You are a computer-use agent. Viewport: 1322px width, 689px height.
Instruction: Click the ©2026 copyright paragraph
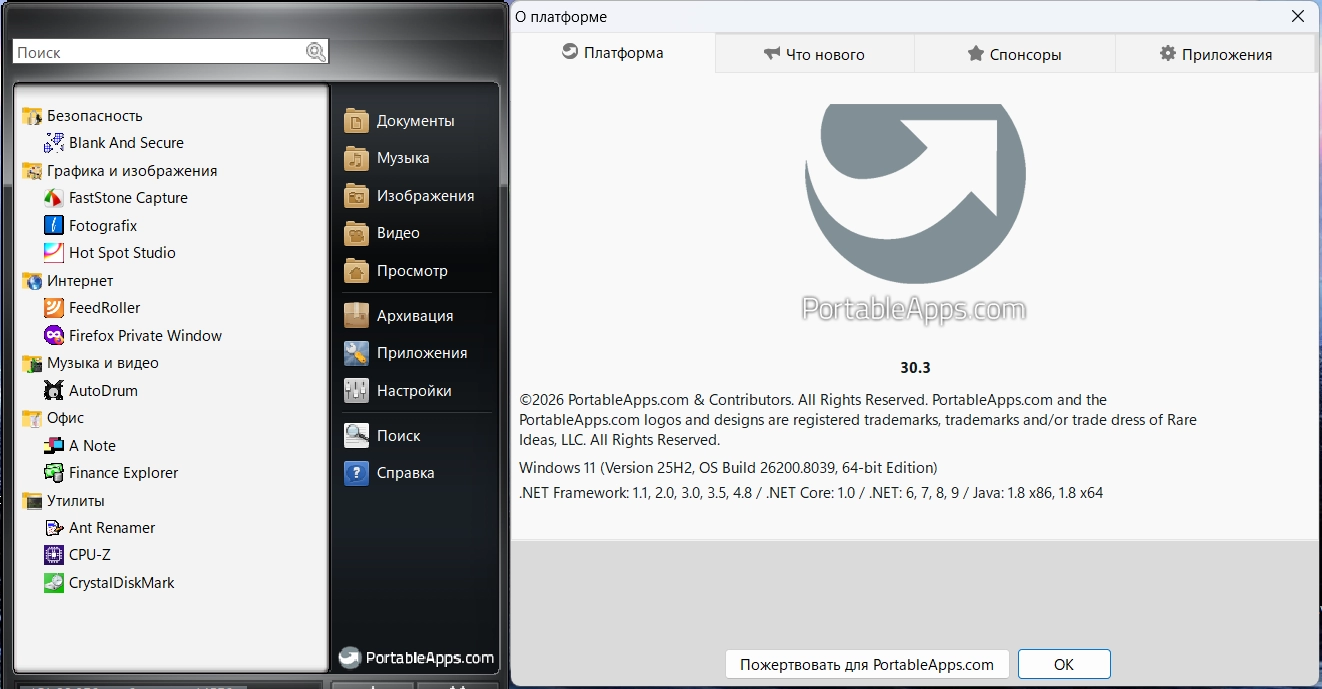pos(858,420)
